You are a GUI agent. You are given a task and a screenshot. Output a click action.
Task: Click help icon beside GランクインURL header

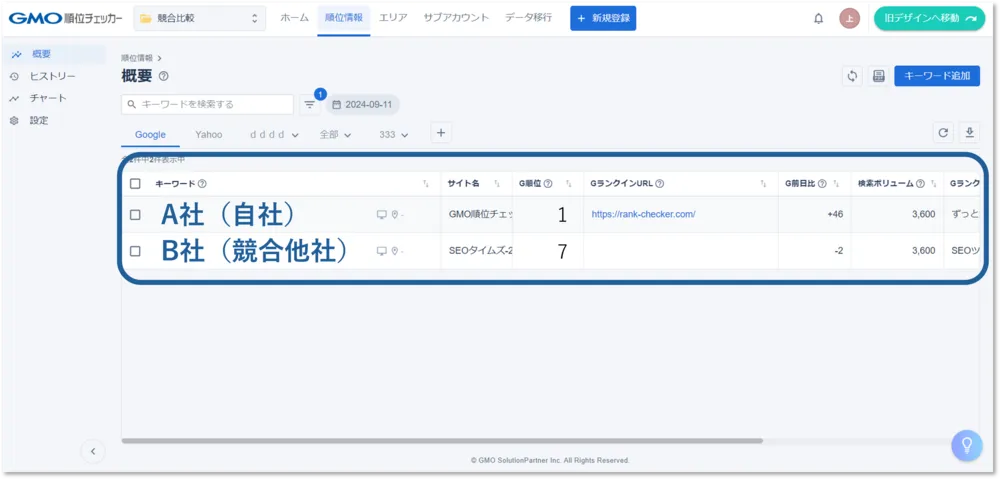coord(659,184)
